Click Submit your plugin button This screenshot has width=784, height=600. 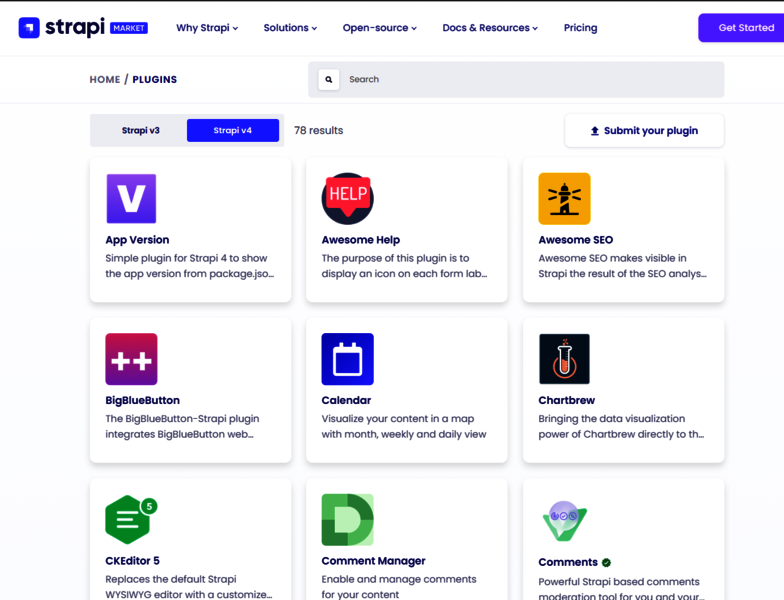pyautogui.click(x=644, y=130)
